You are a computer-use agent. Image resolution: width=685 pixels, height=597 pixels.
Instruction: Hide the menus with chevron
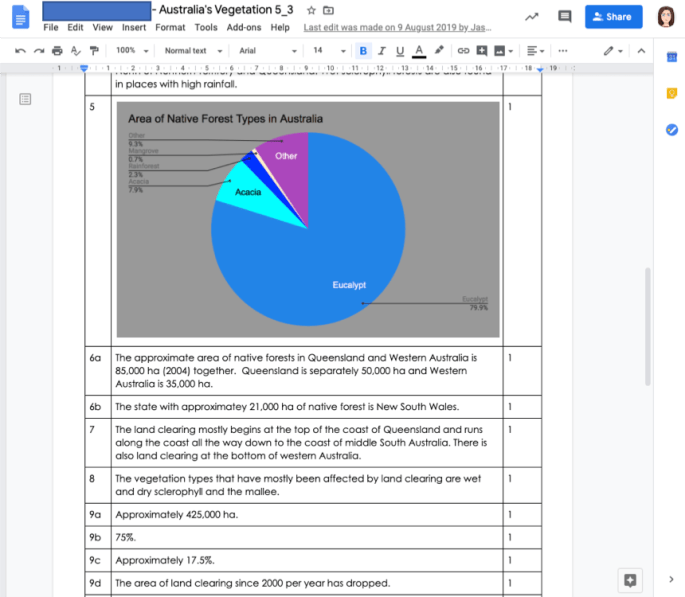point(641,51)
